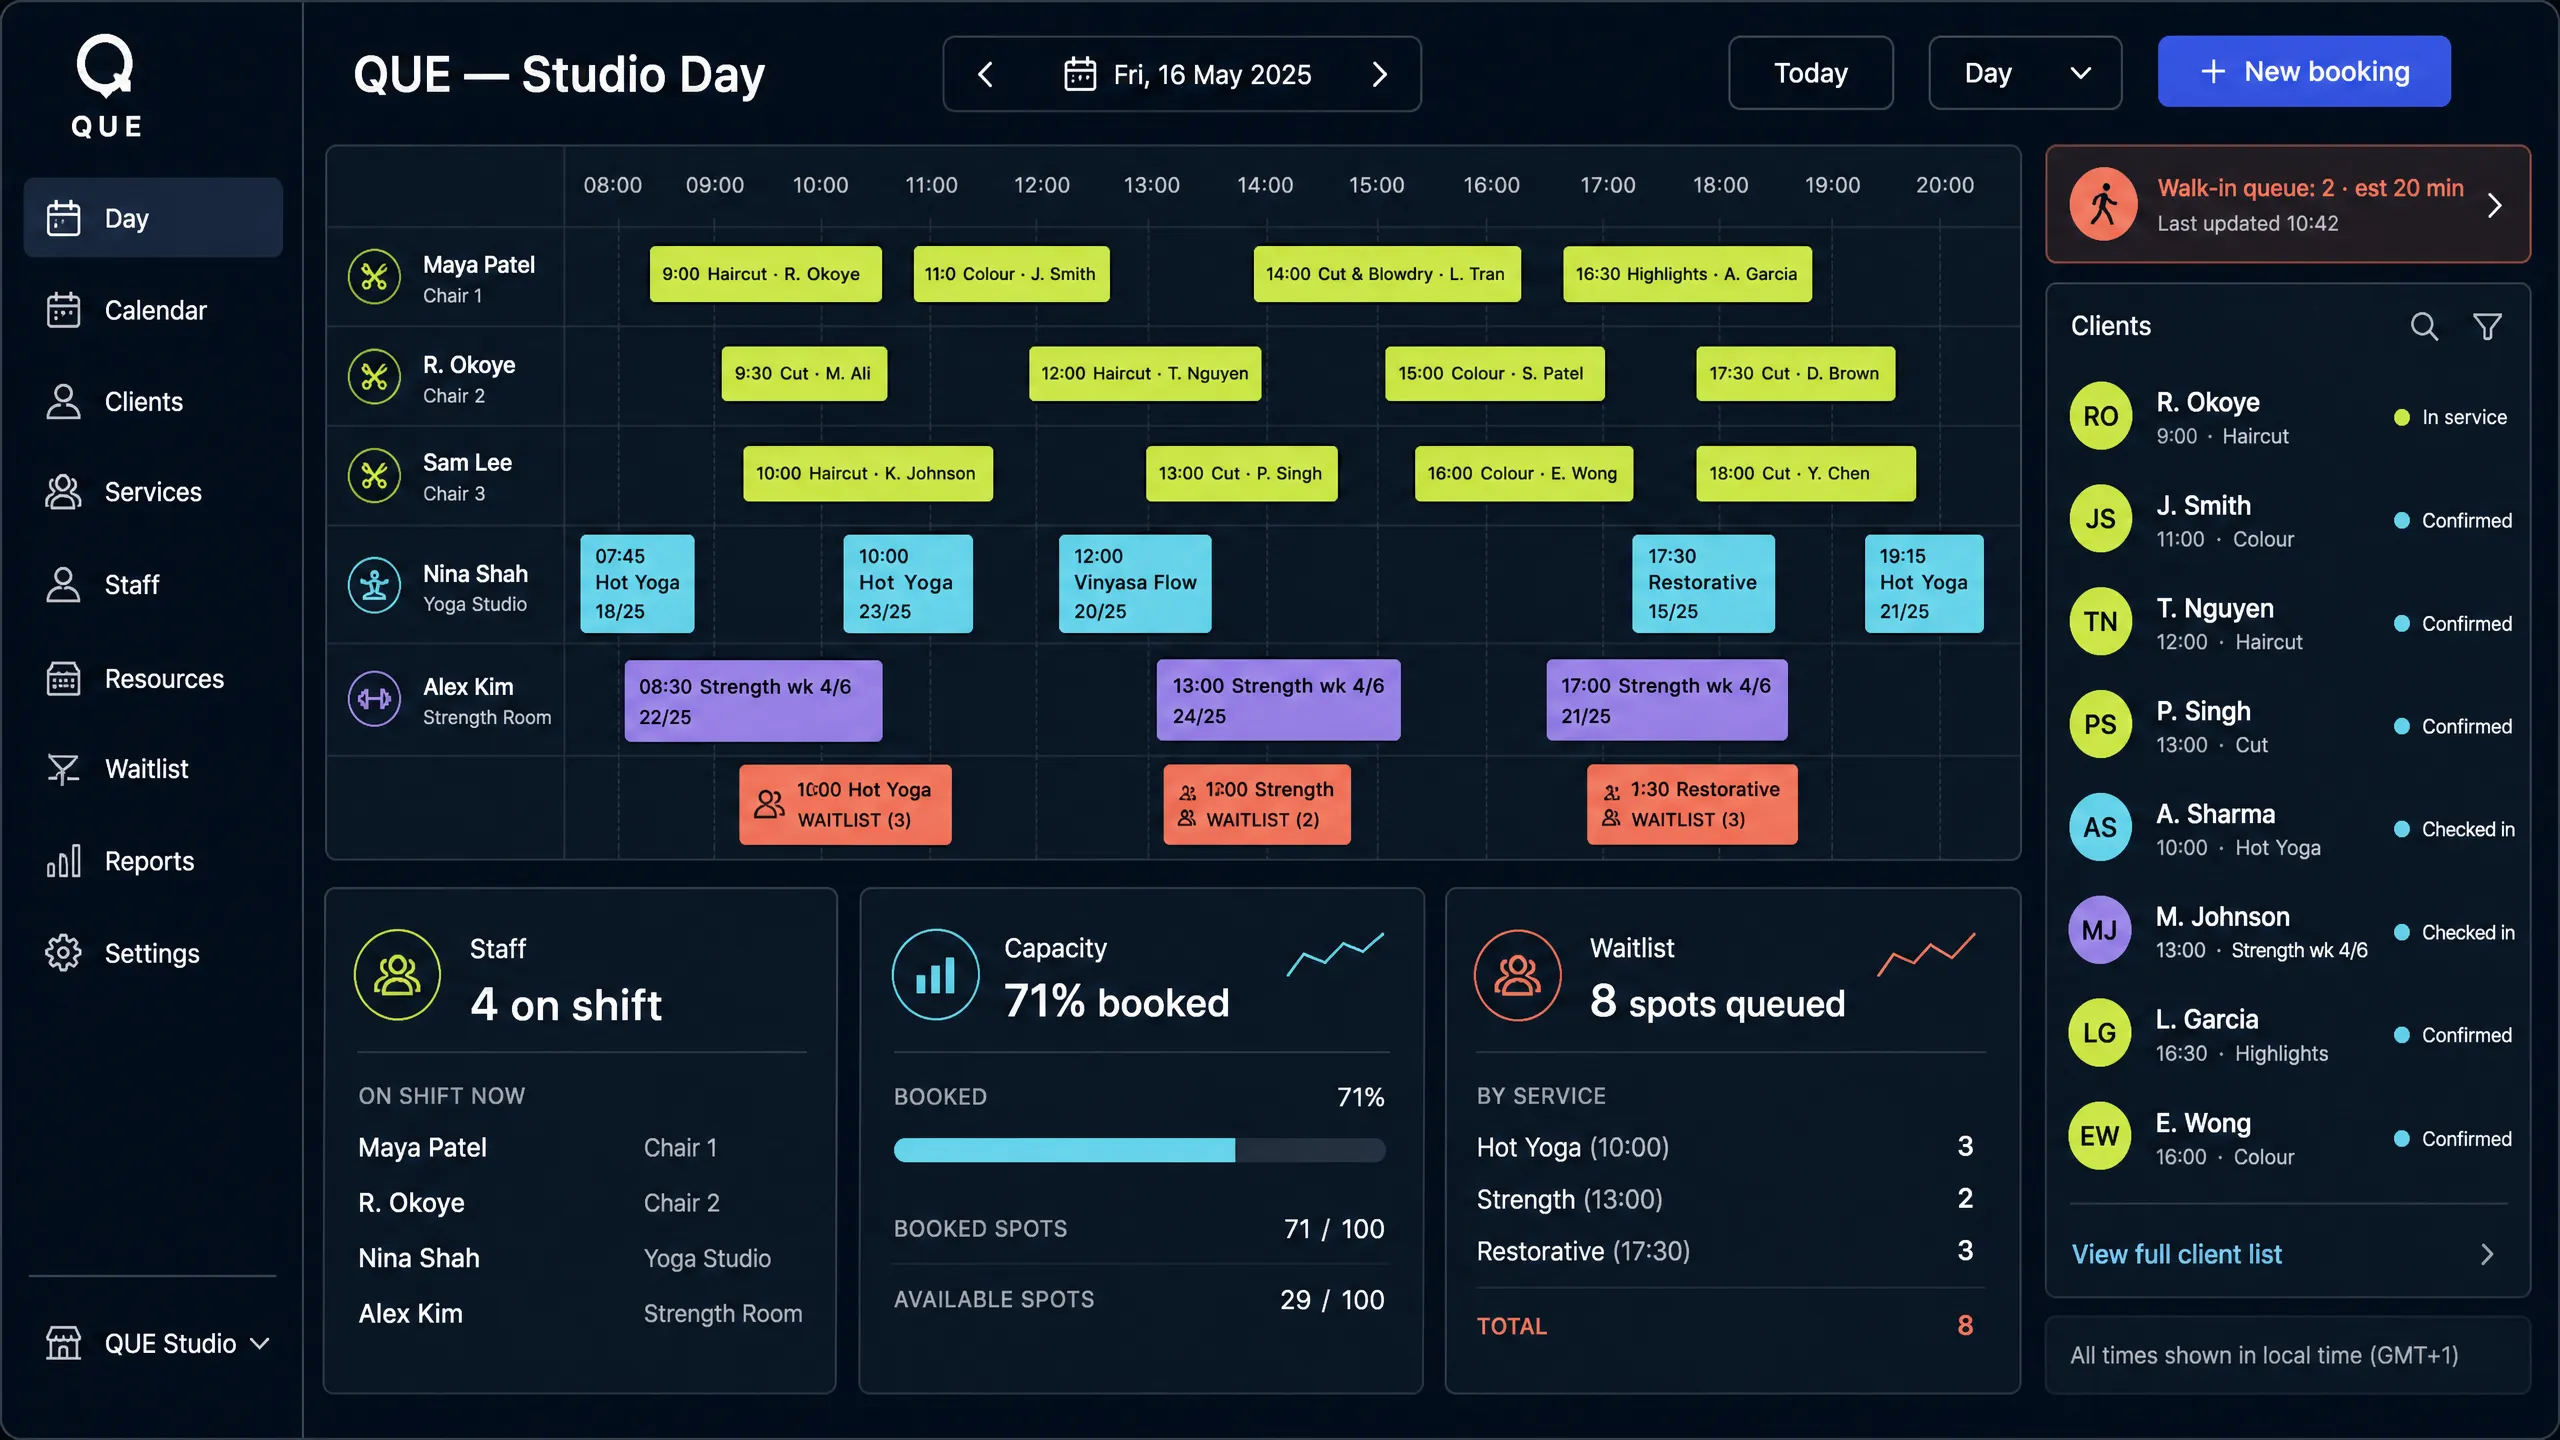
Task: Open the Clients sidebar item
Action: (x=153, y=401)
